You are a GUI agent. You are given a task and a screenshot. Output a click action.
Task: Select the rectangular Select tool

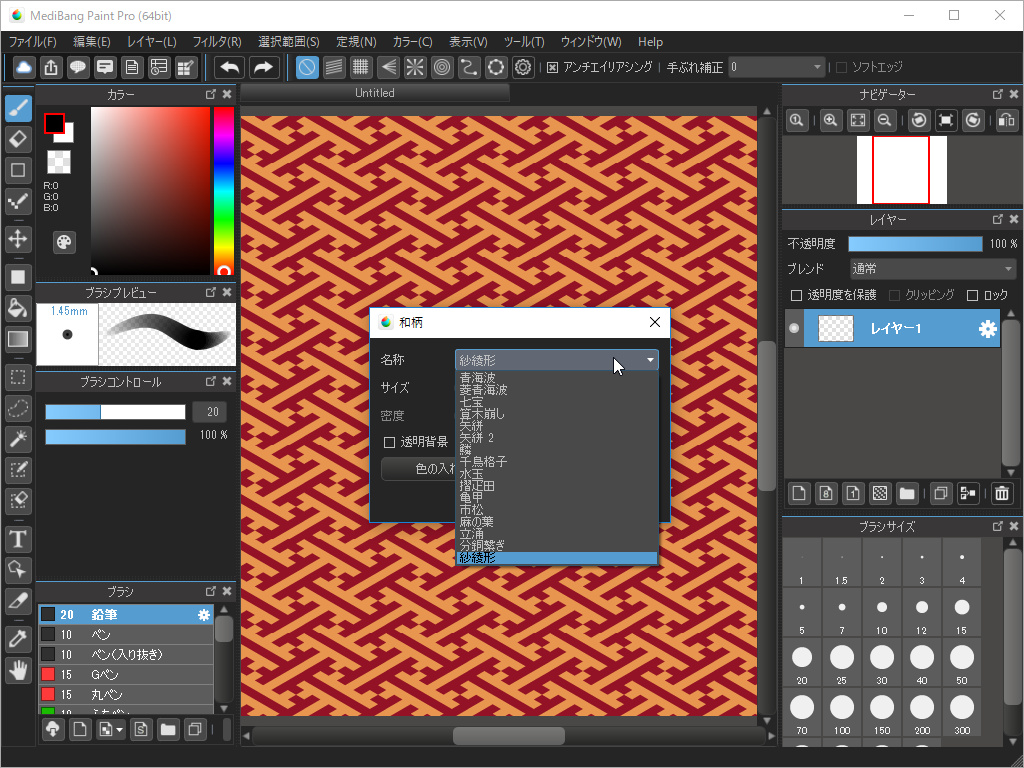[x=18, y=377]
